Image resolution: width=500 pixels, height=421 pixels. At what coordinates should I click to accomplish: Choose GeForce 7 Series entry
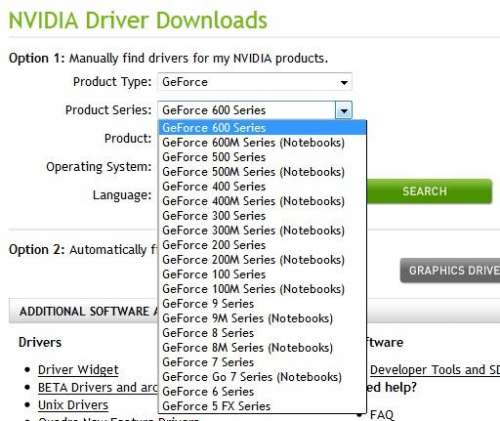pyautogui.click(x=262, y=363)
